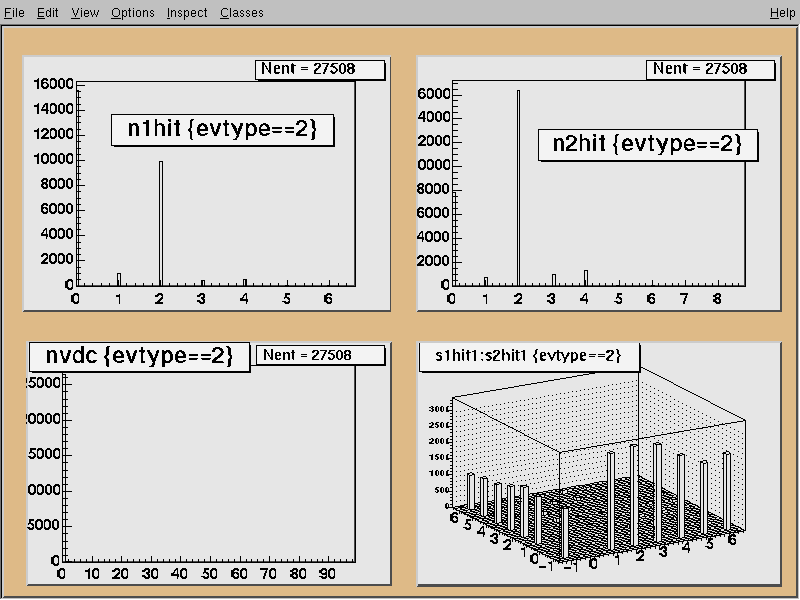Open the Options menu

133,12
